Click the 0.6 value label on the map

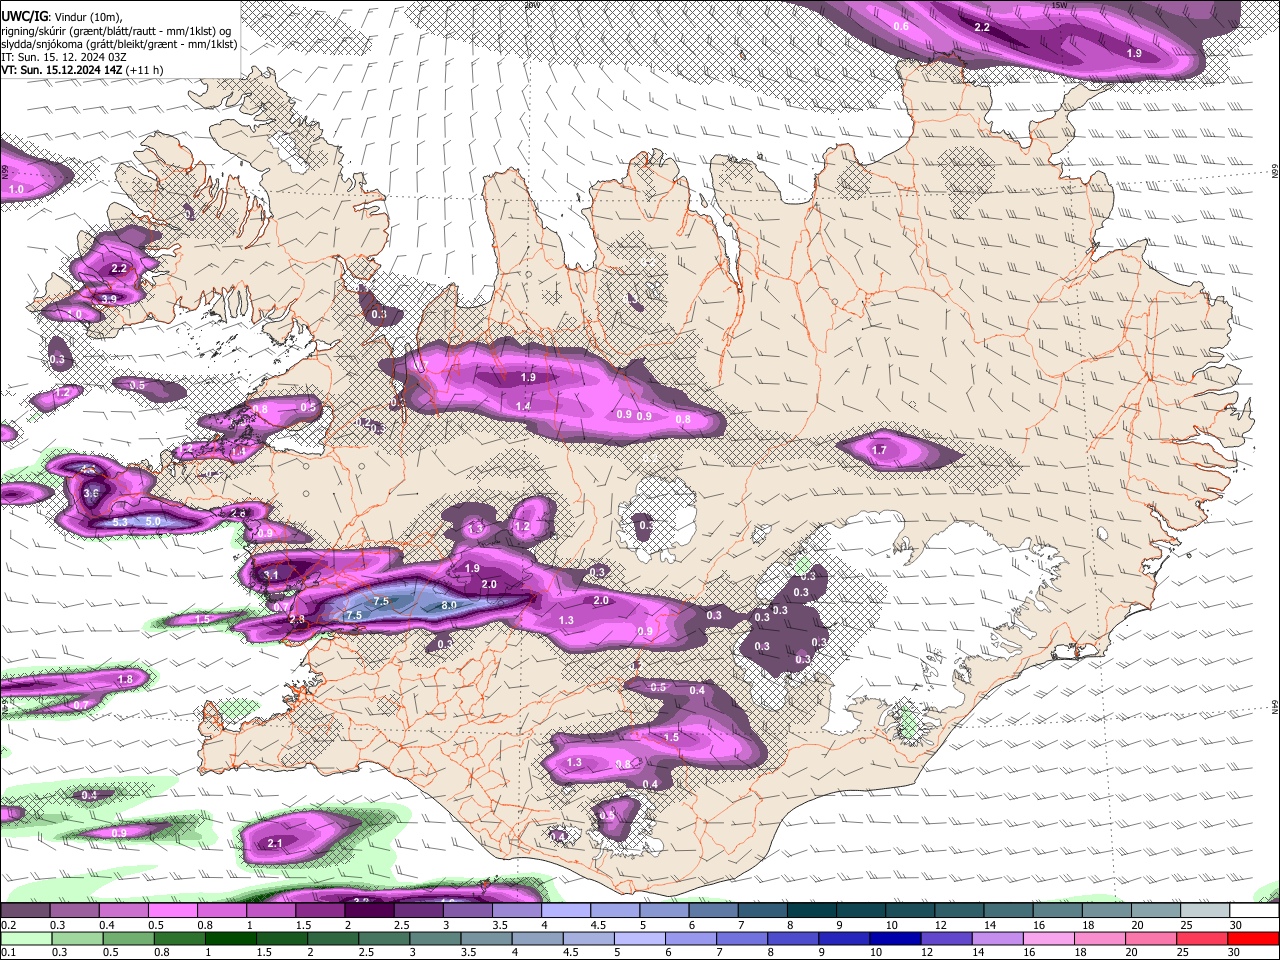[900, 26]
